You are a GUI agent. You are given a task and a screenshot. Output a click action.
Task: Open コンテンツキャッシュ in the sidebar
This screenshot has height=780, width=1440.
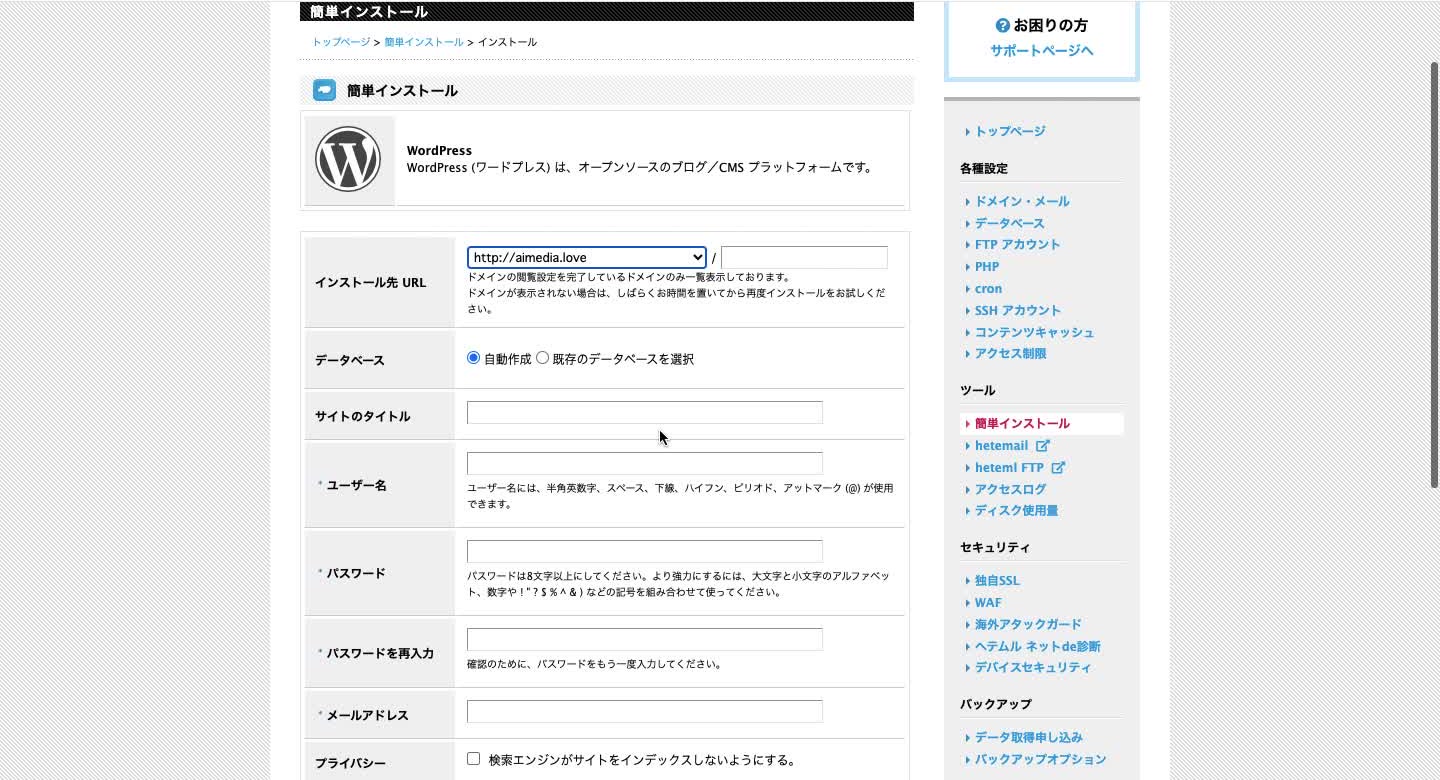(1035, 332)
